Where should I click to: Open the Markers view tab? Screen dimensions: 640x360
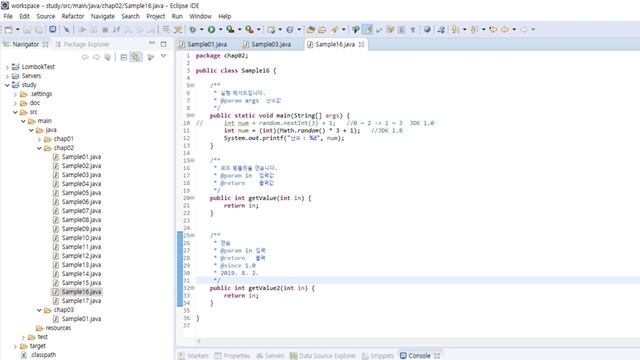coord(194,356)
